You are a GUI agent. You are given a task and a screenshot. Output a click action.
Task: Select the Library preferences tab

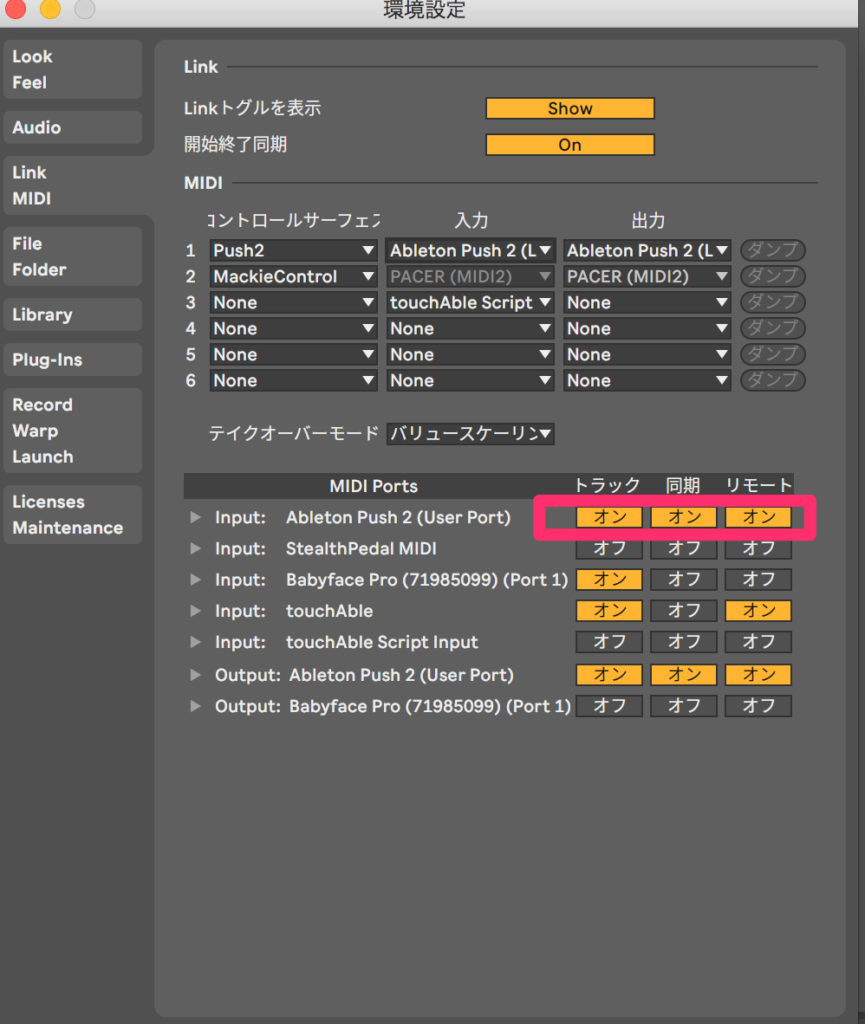(x=72, y=315)
